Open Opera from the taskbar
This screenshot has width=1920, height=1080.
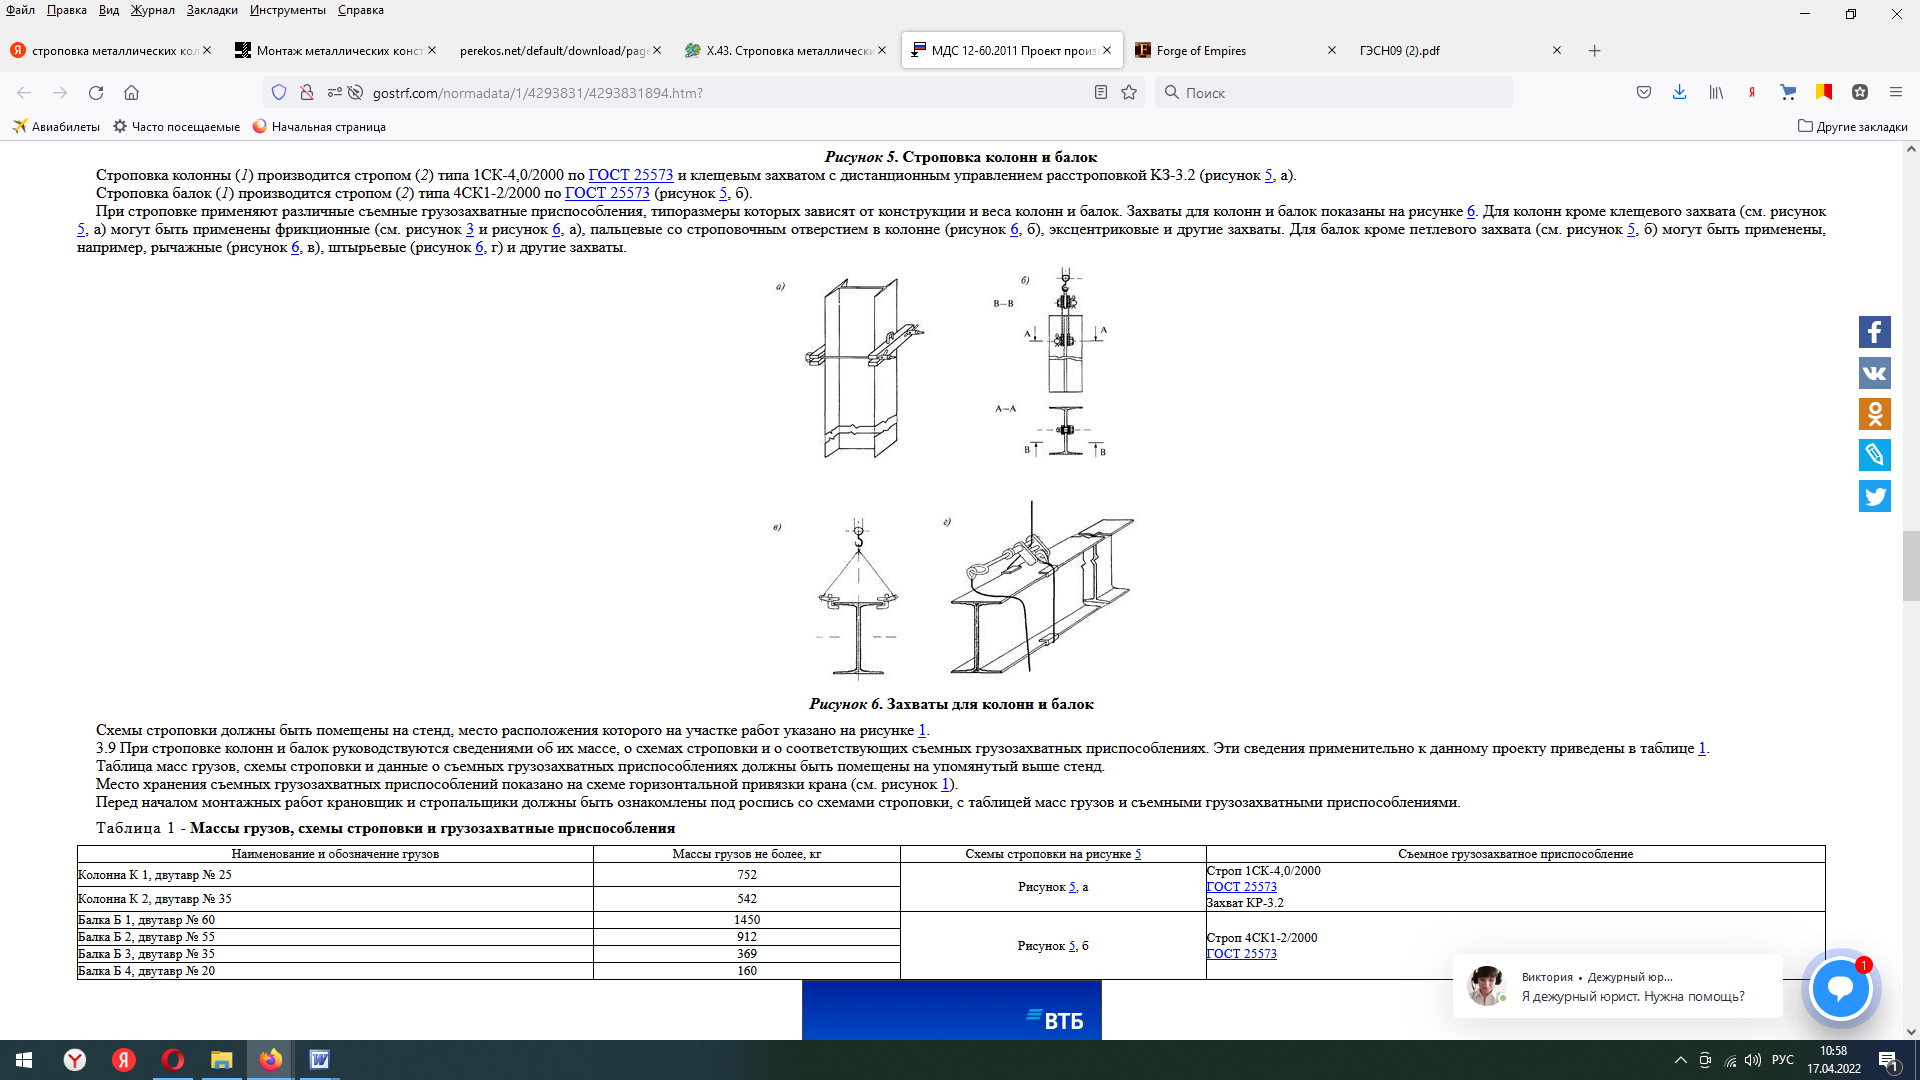173,1060
